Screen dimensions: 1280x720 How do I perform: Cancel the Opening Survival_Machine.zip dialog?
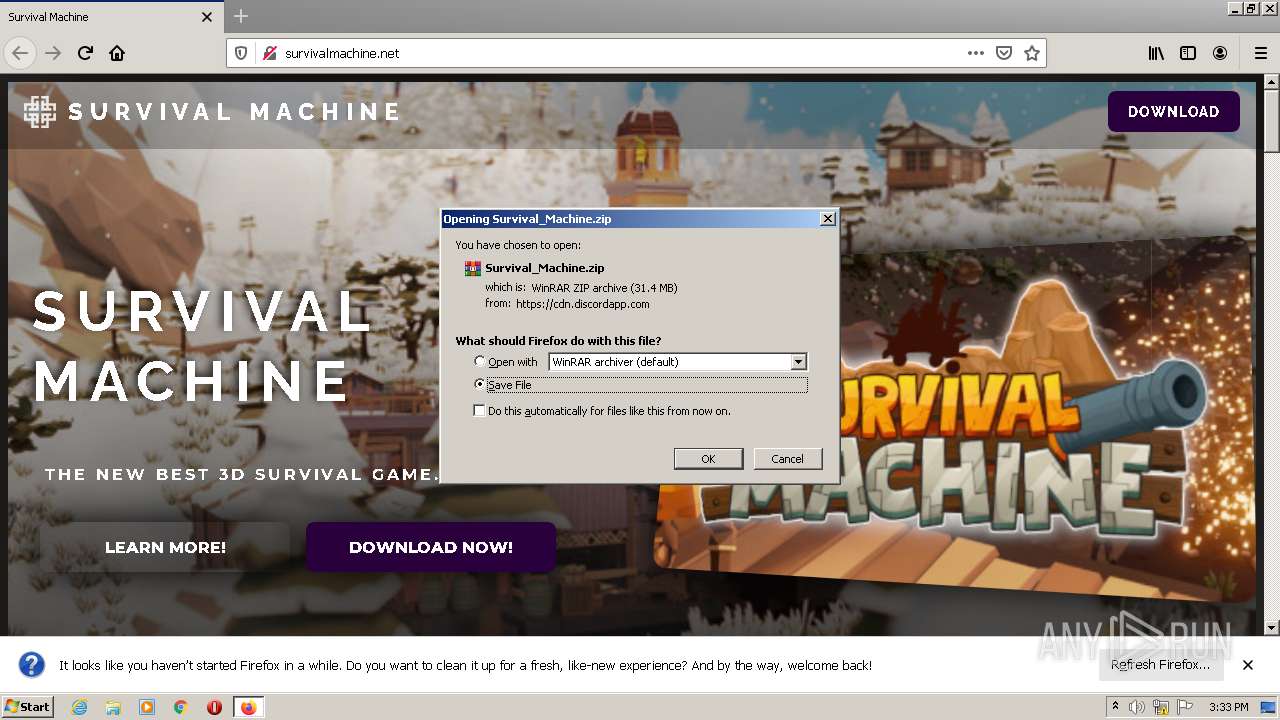coord(787,459)
